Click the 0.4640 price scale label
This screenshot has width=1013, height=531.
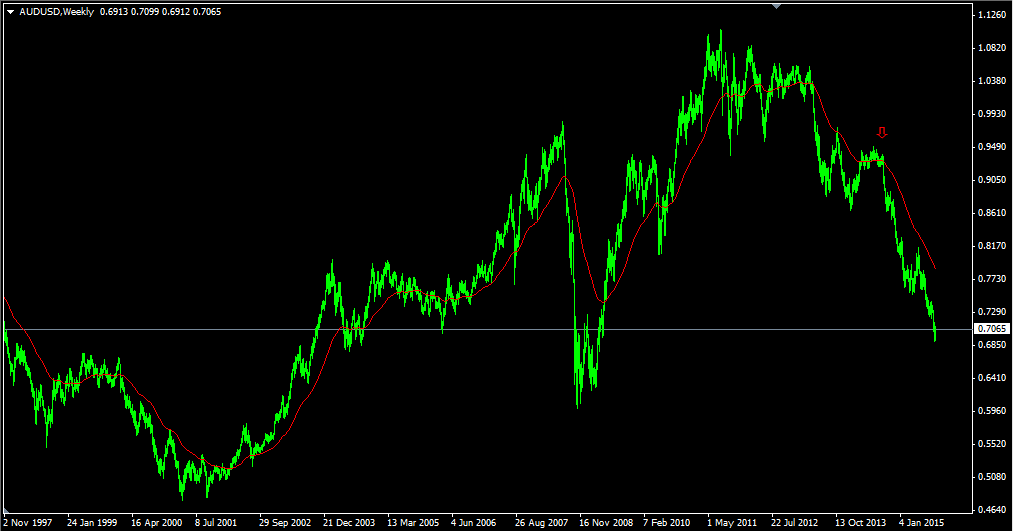tap(992, 510)
